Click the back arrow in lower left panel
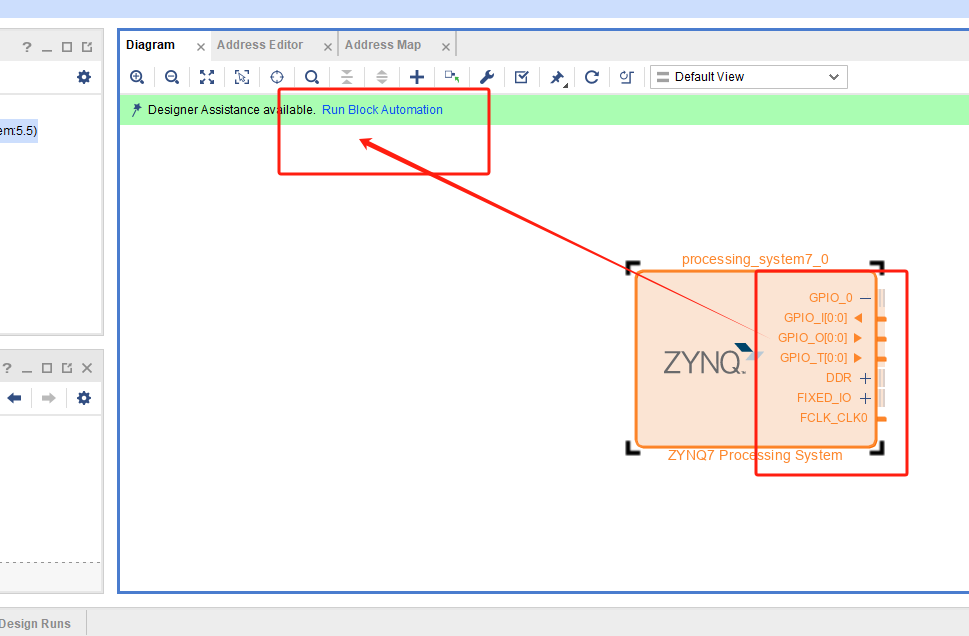The height and width of the screenshot is (636, 969). (x=15, y=398)
